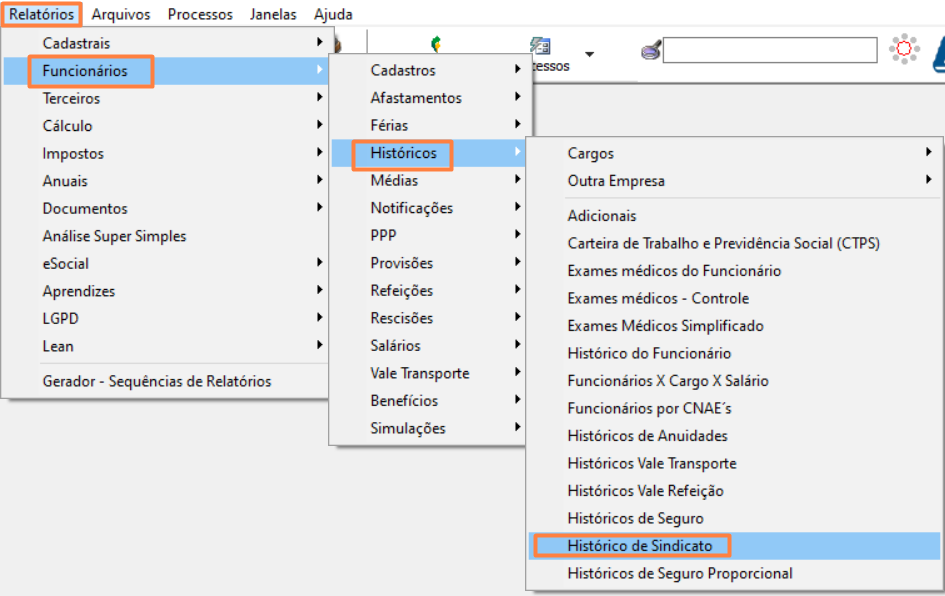Click Funcionários X Cargo X Salário
This screenshot has height=596, width=945.
click(x=667, y=381)
